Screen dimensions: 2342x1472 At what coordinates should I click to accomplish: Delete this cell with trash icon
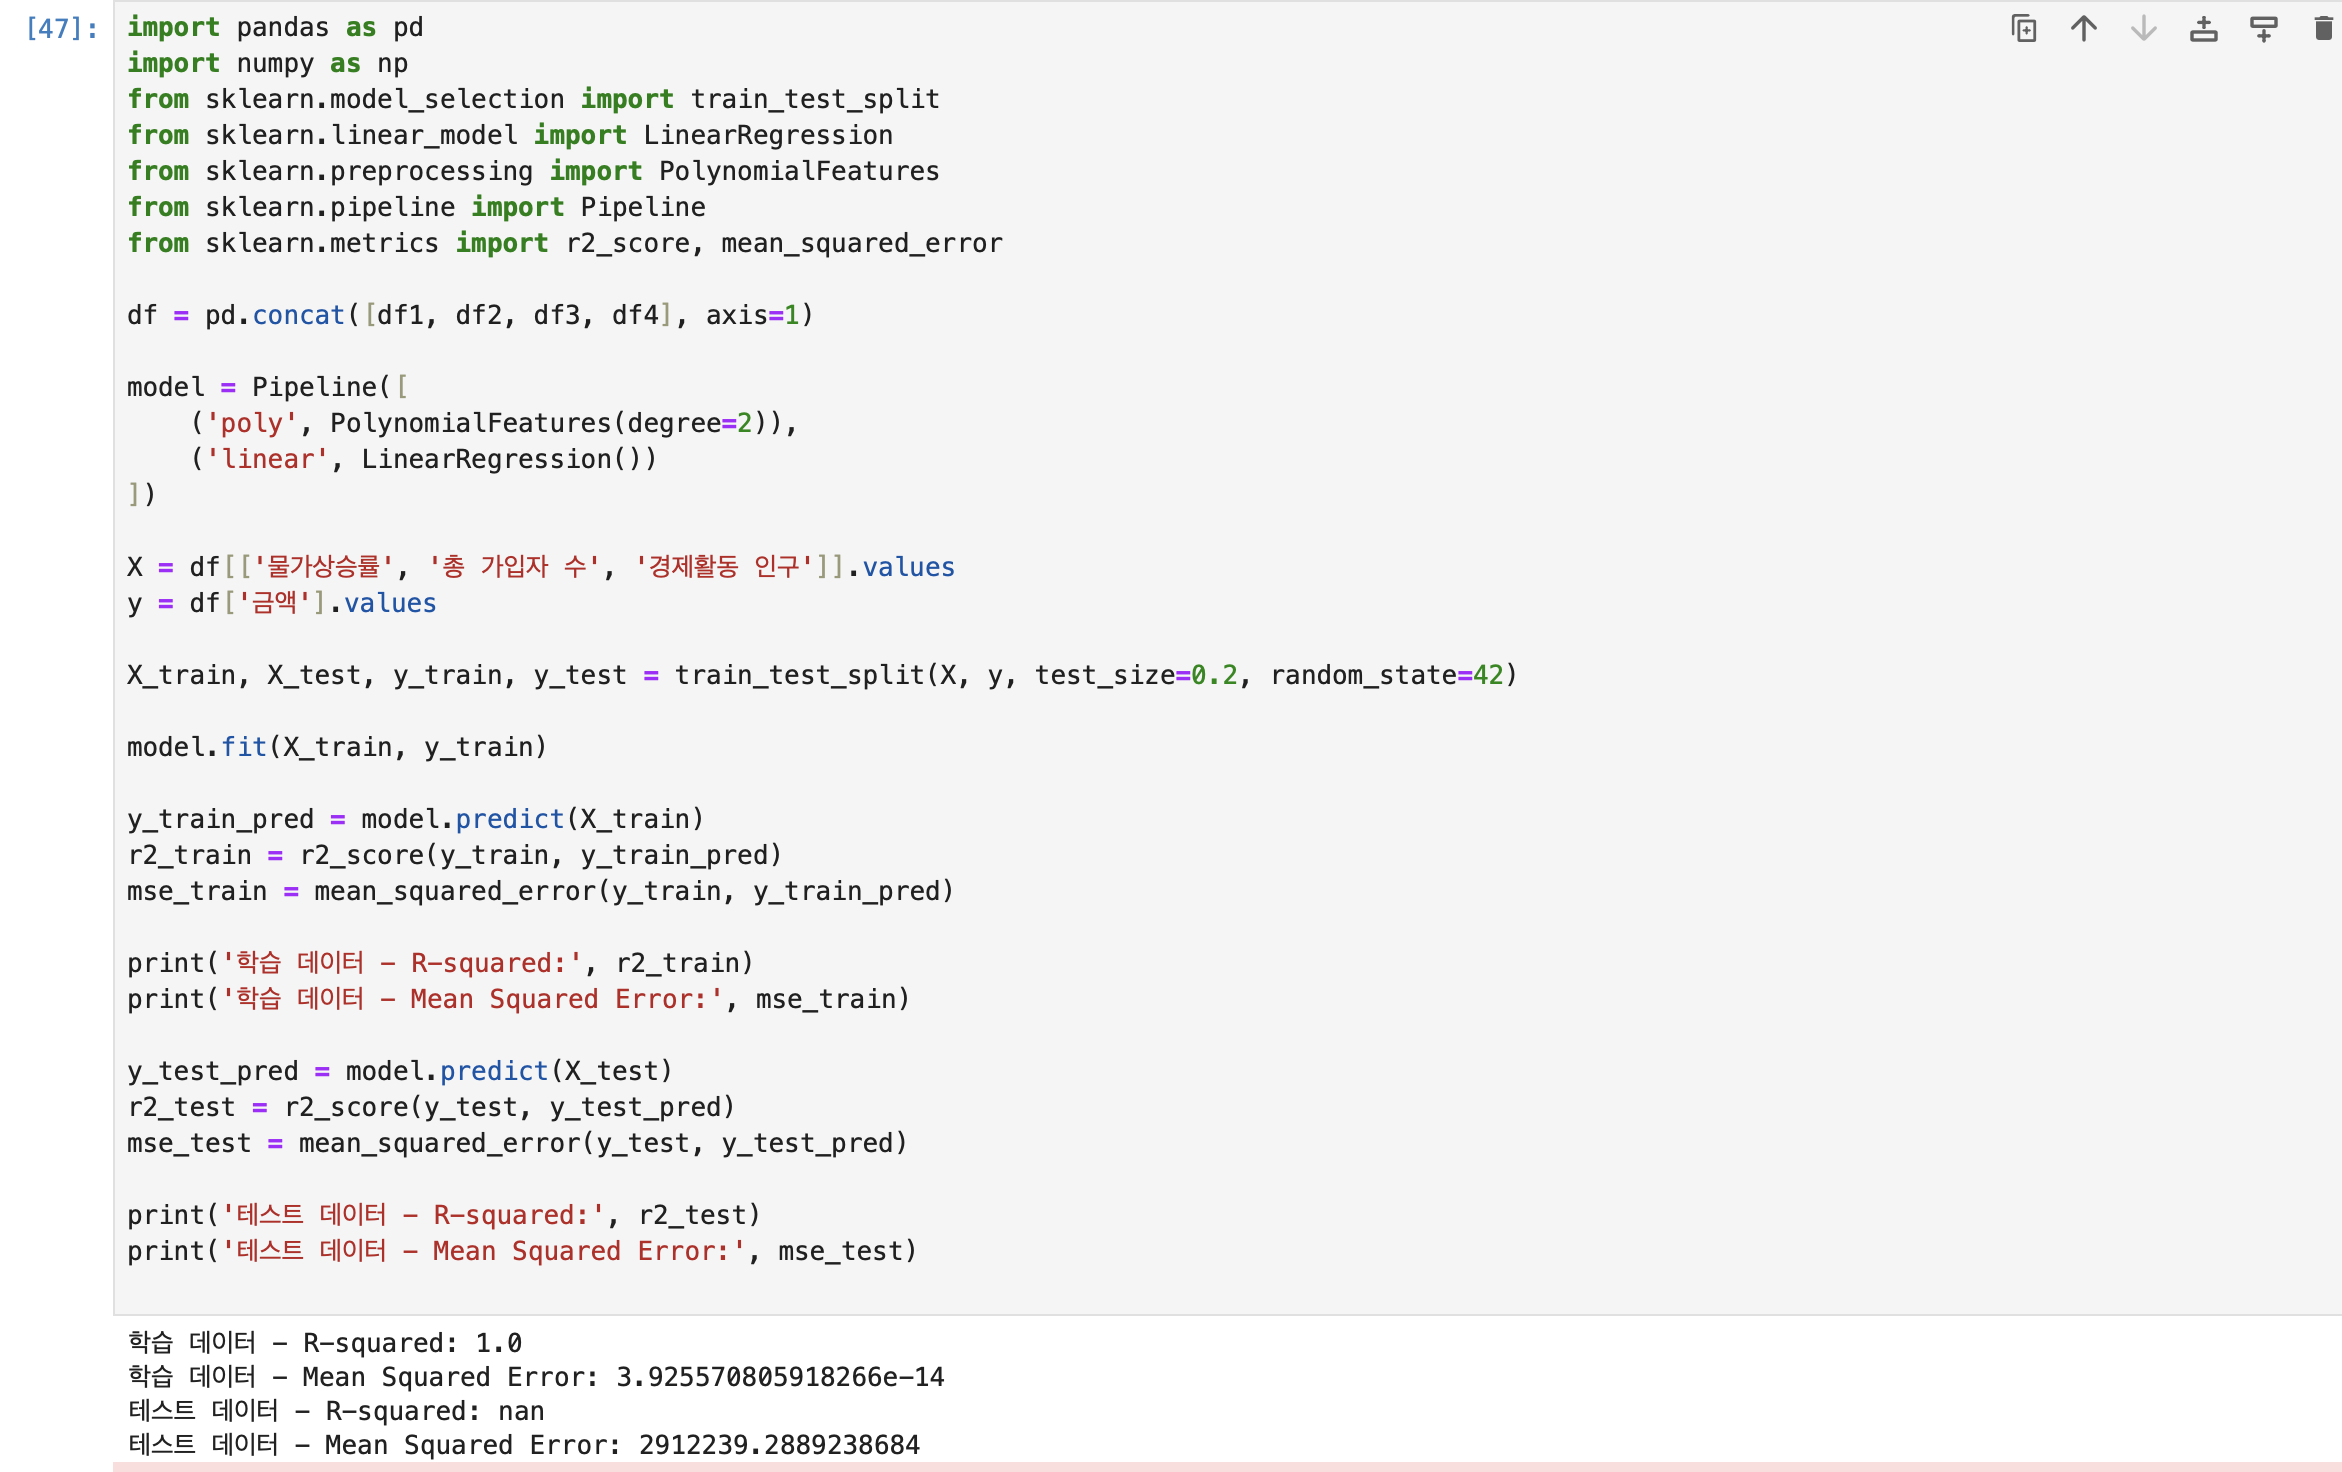(2323, 29)
